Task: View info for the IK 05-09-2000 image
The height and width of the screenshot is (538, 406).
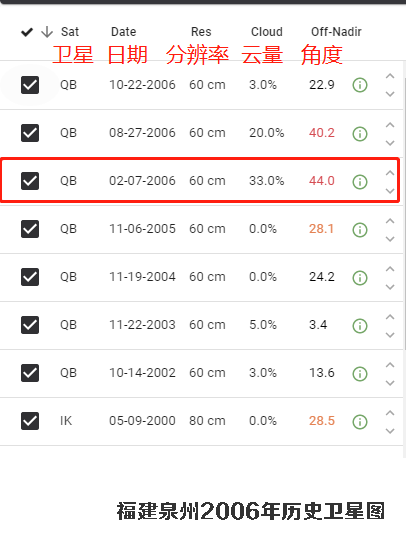Action: (360, 421)
